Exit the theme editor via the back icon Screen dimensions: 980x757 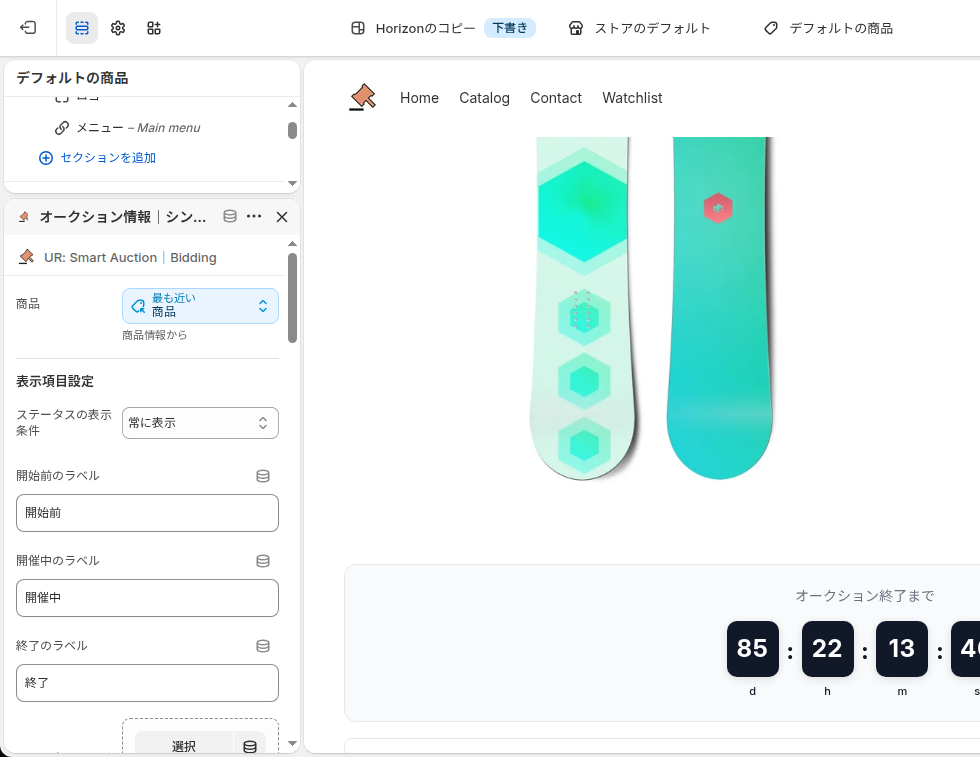coord(28,28)
